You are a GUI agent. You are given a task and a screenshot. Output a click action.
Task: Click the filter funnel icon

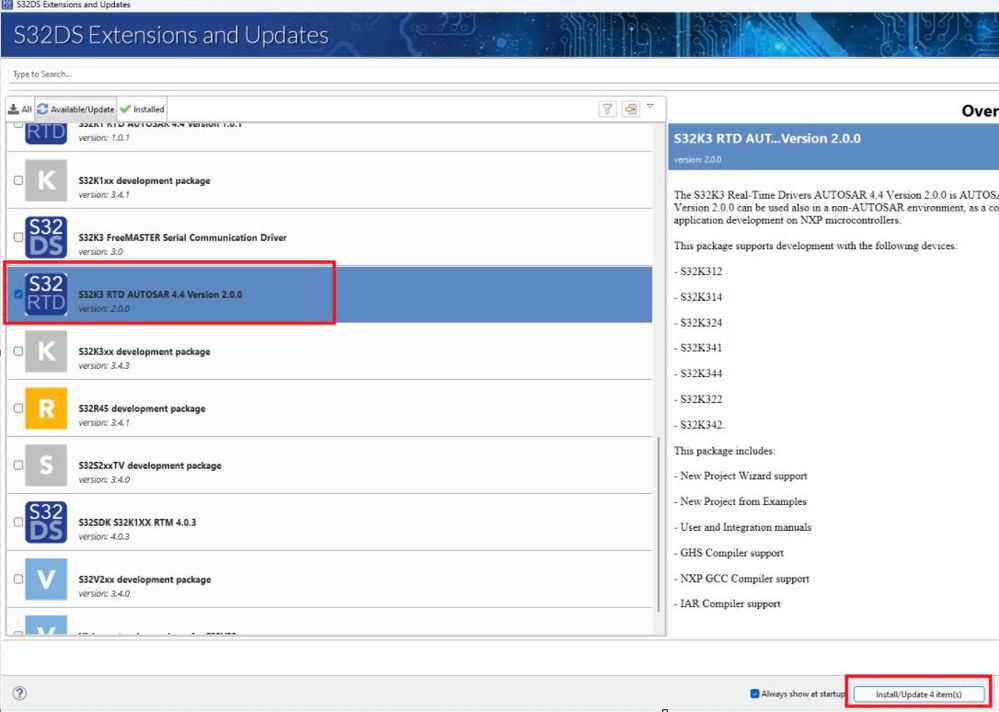tap(607, 109)
